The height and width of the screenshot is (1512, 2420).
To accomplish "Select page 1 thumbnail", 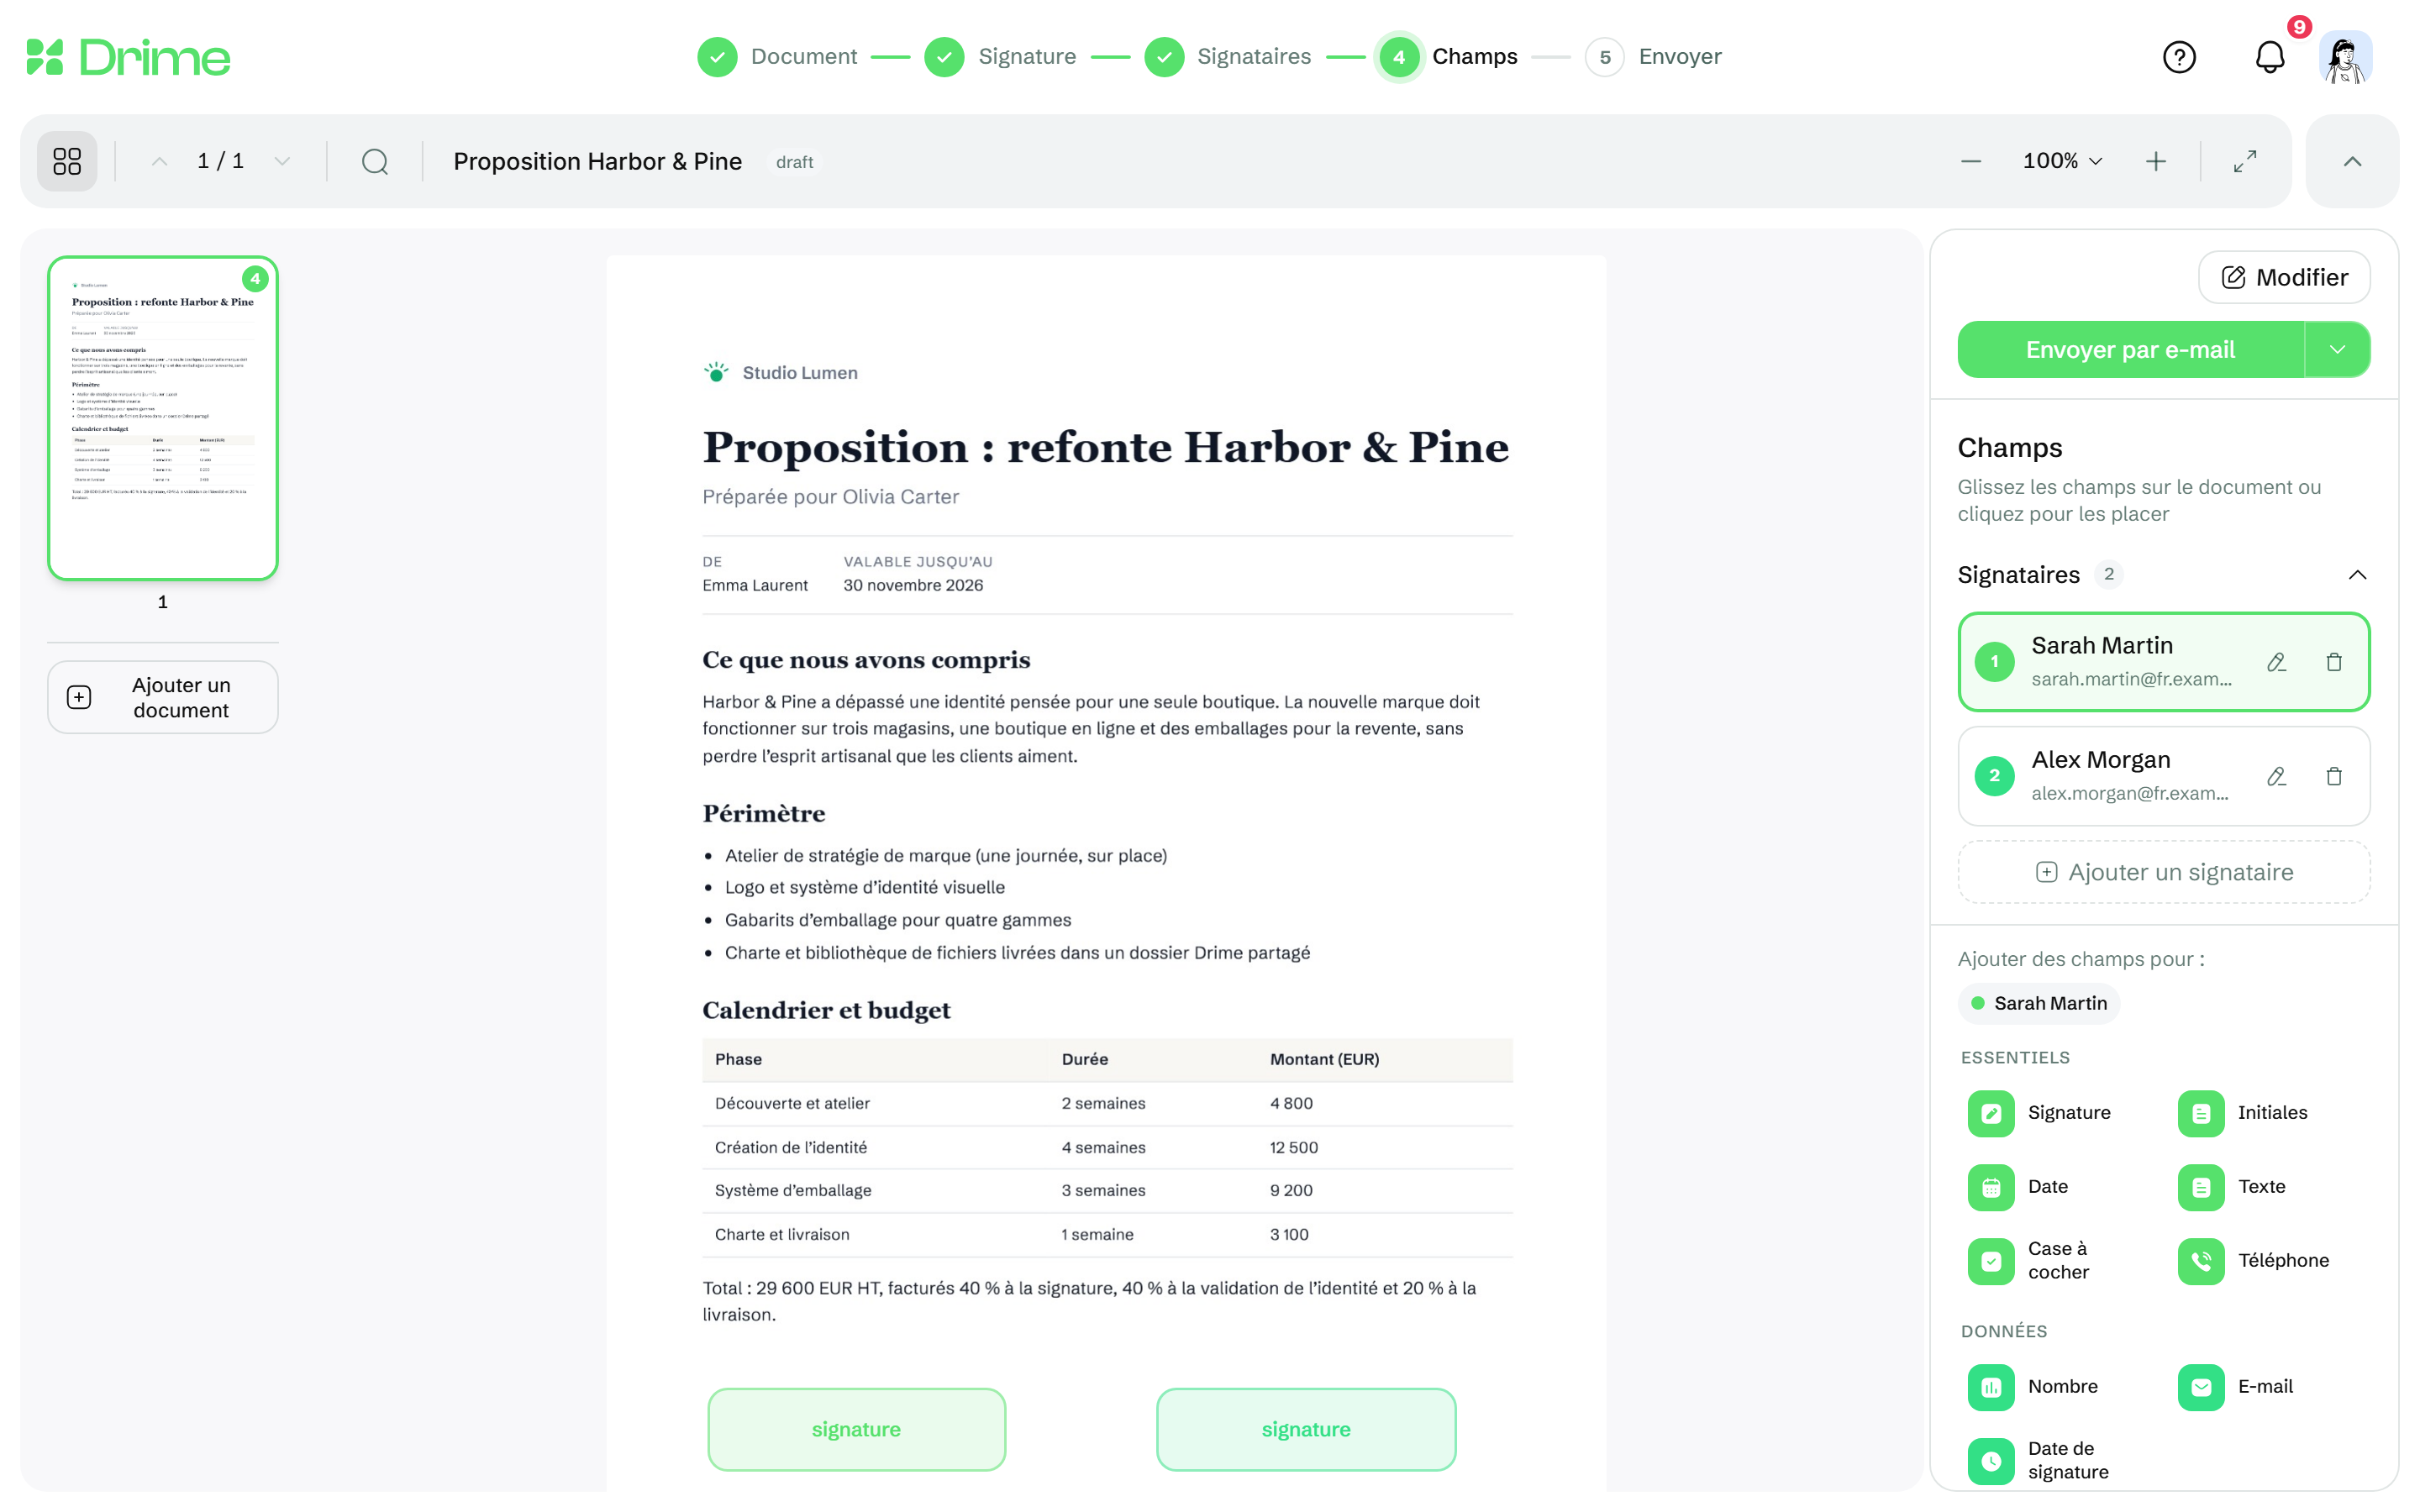I will 163,419.
